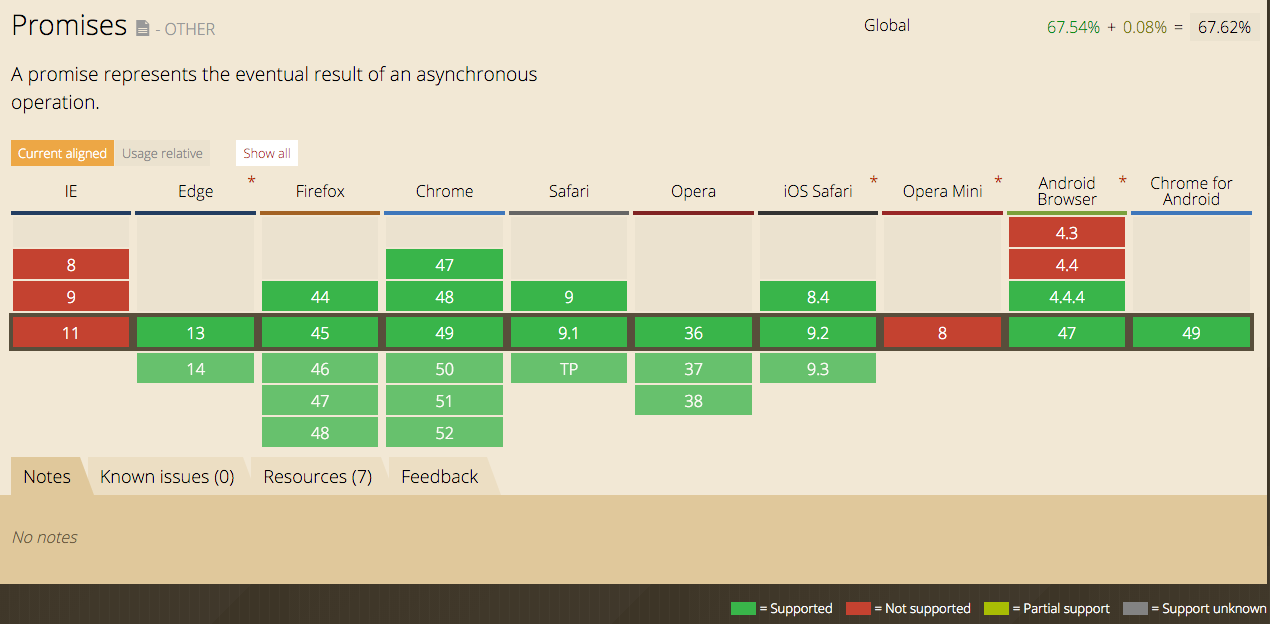
Task: Click Firefox version 46 cell
Action: pos(320,369)
